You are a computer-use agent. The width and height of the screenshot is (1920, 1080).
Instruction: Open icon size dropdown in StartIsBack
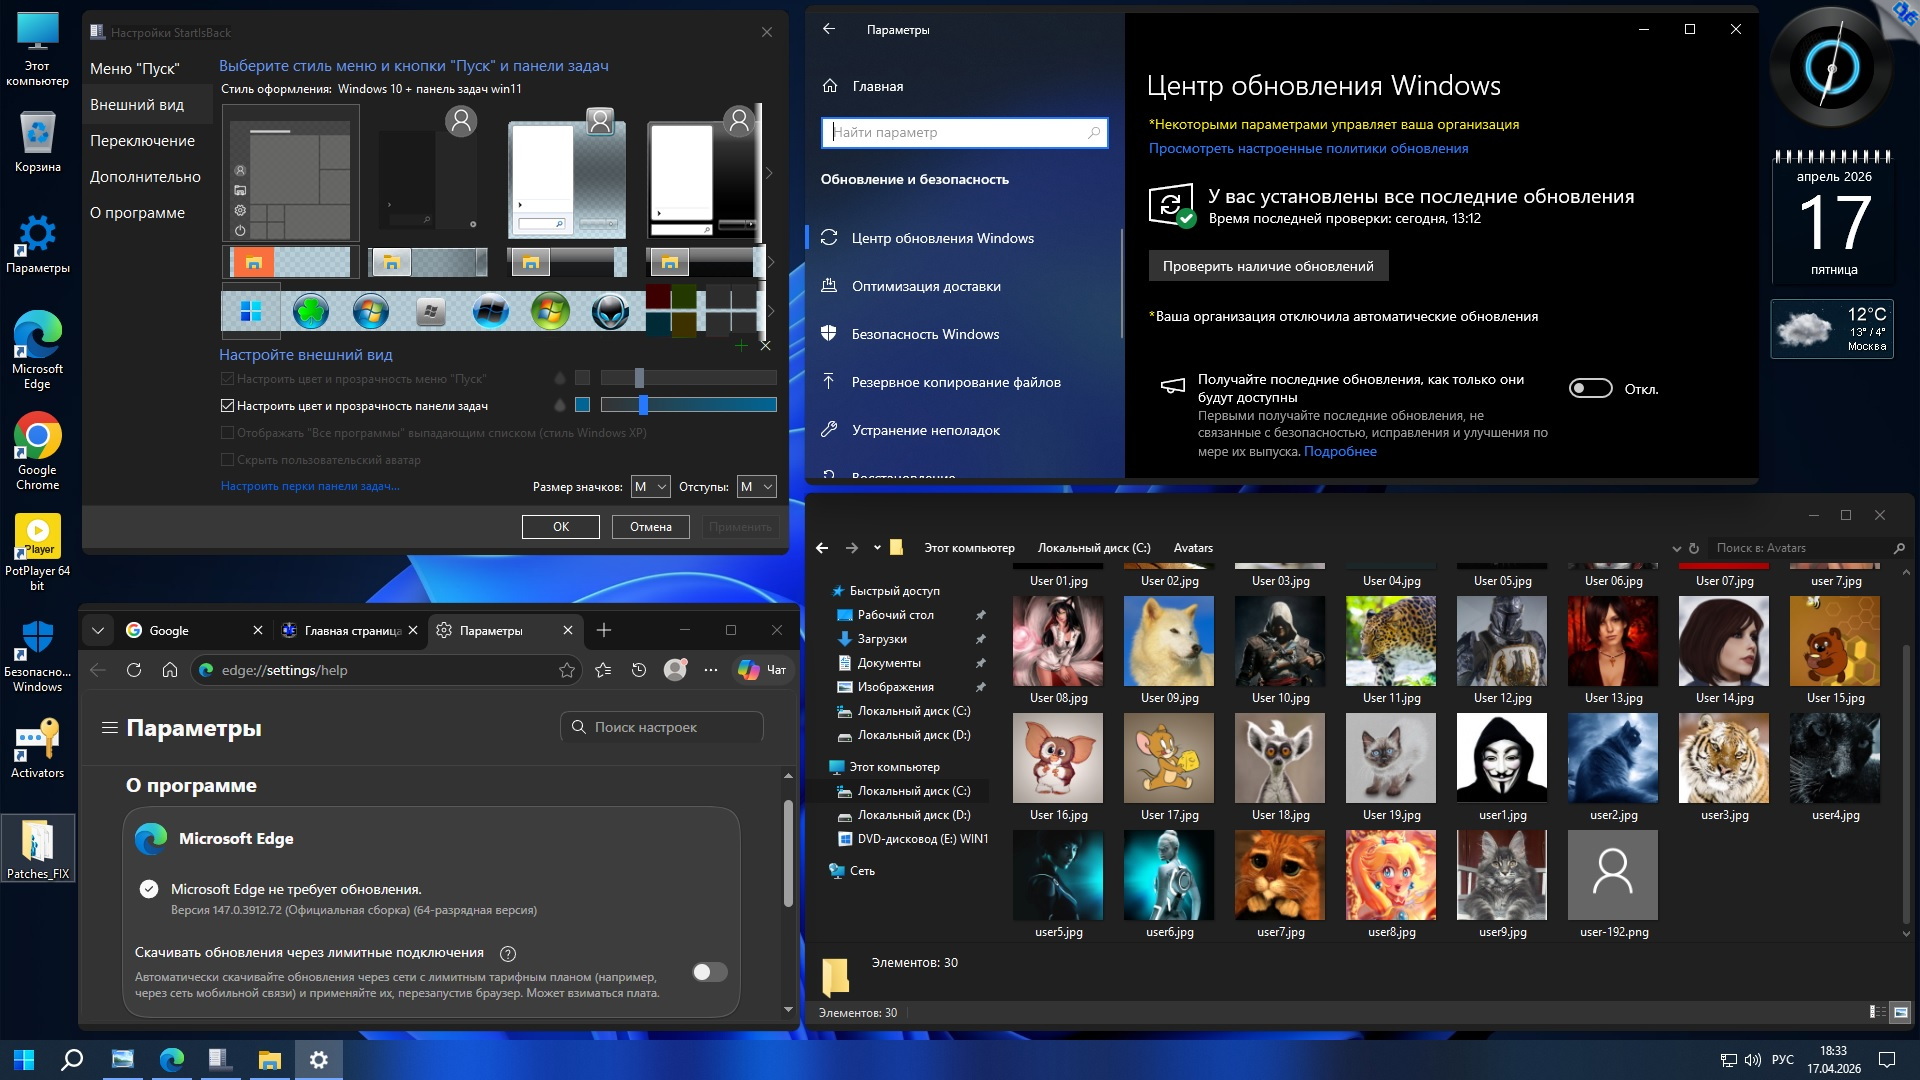tap(650, 487)
